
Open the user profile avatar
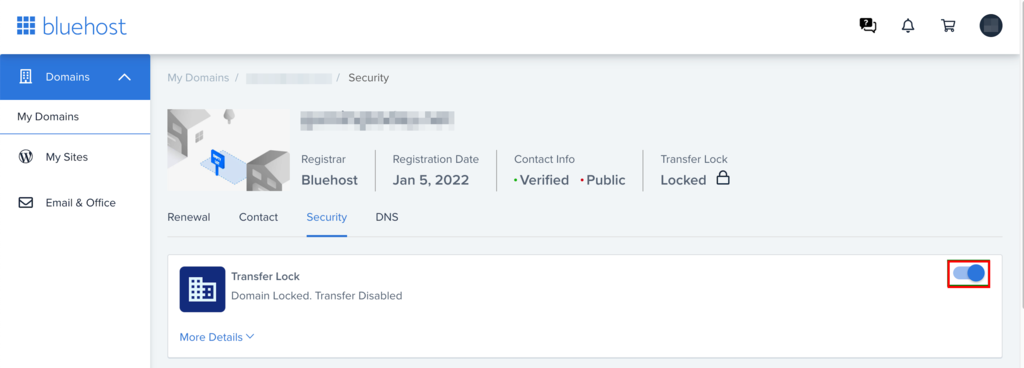991,25
